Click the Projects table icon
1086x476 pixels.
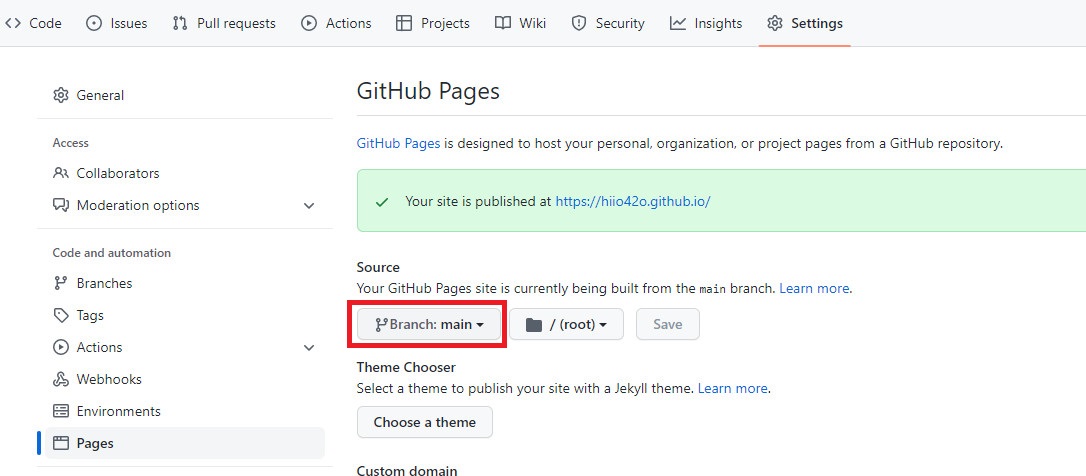click(404, 23)
